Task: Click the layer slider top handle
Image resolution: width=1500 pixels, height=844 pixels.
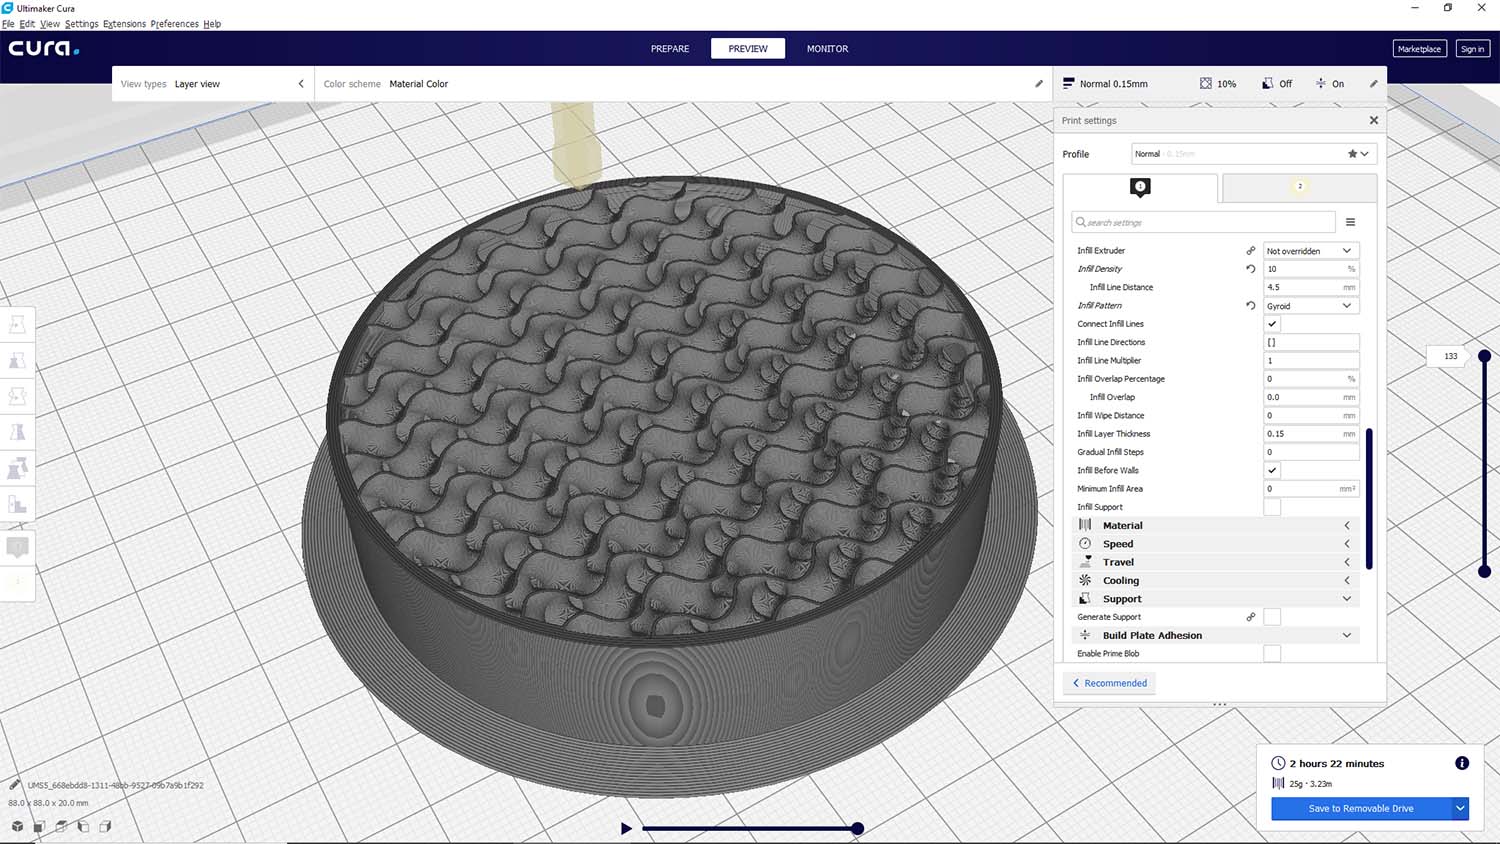Action: click(1484, 356)
